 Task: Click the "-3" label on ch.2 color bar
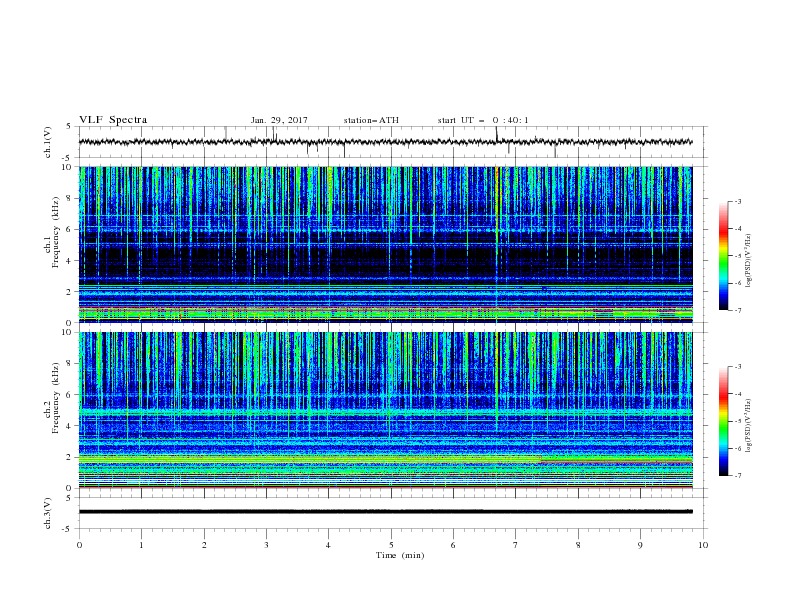coord(738,367)
